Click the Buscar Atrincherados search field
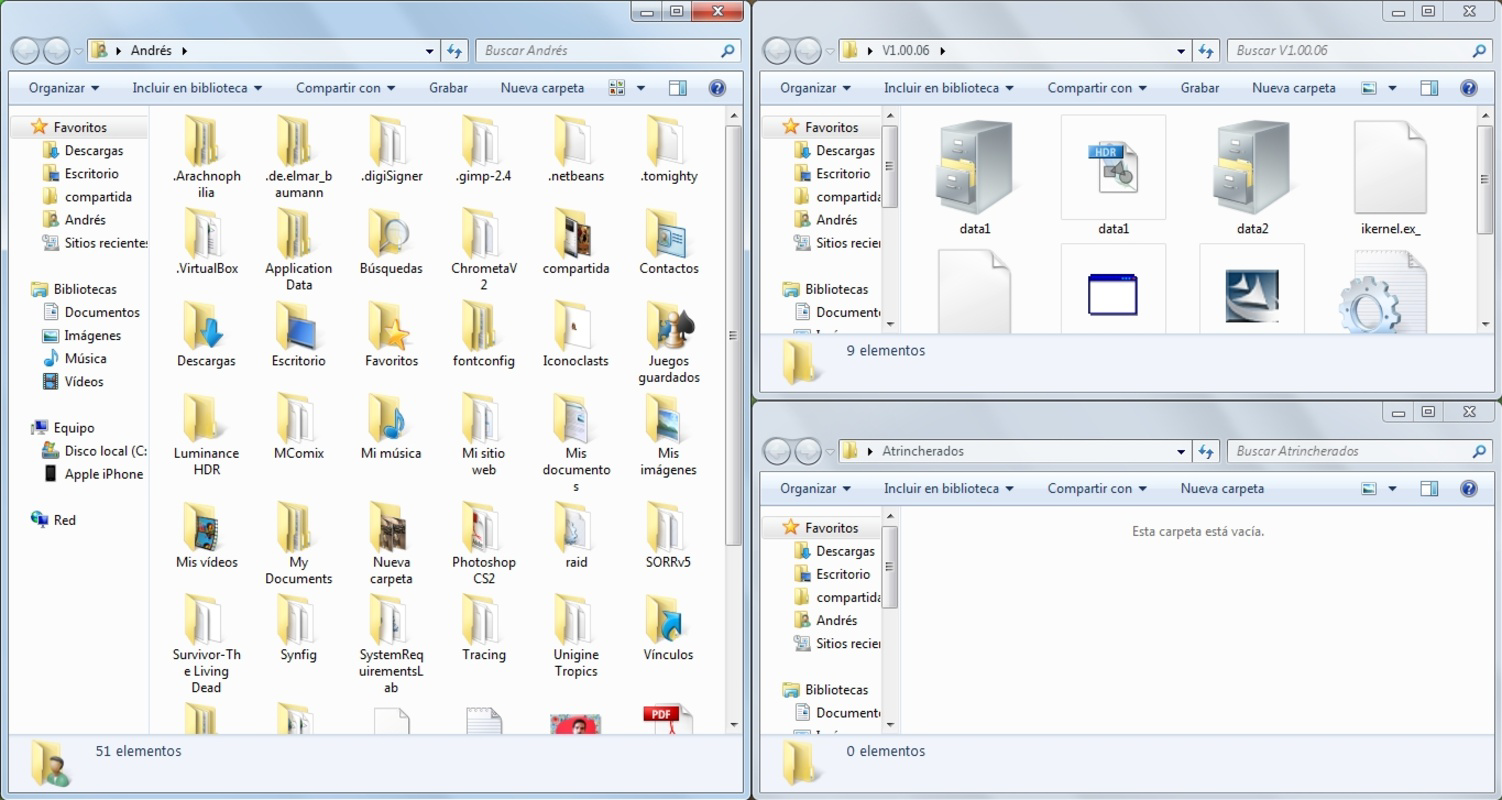1502x800 pixels. point(1359,451)
